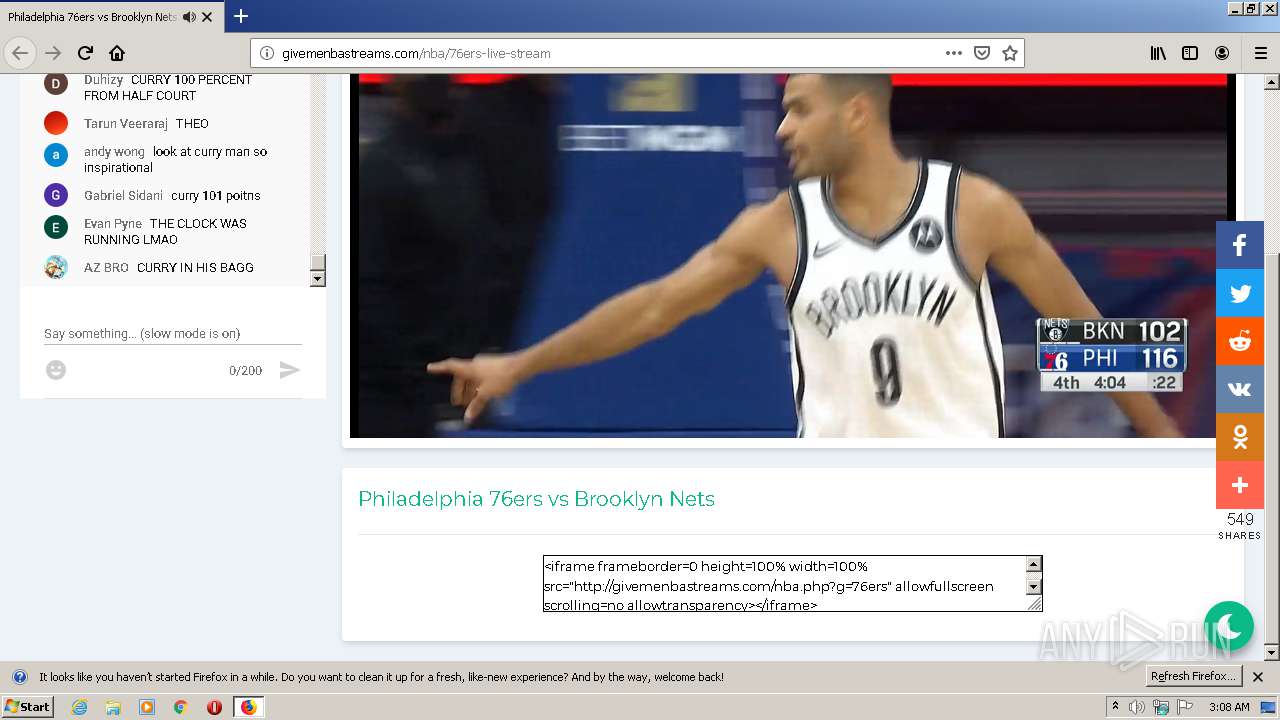Dismiss the Firefox refresh notification bar
Image resolution: width=1280 pixels, height=720 pixels.
coord(1258,677)
